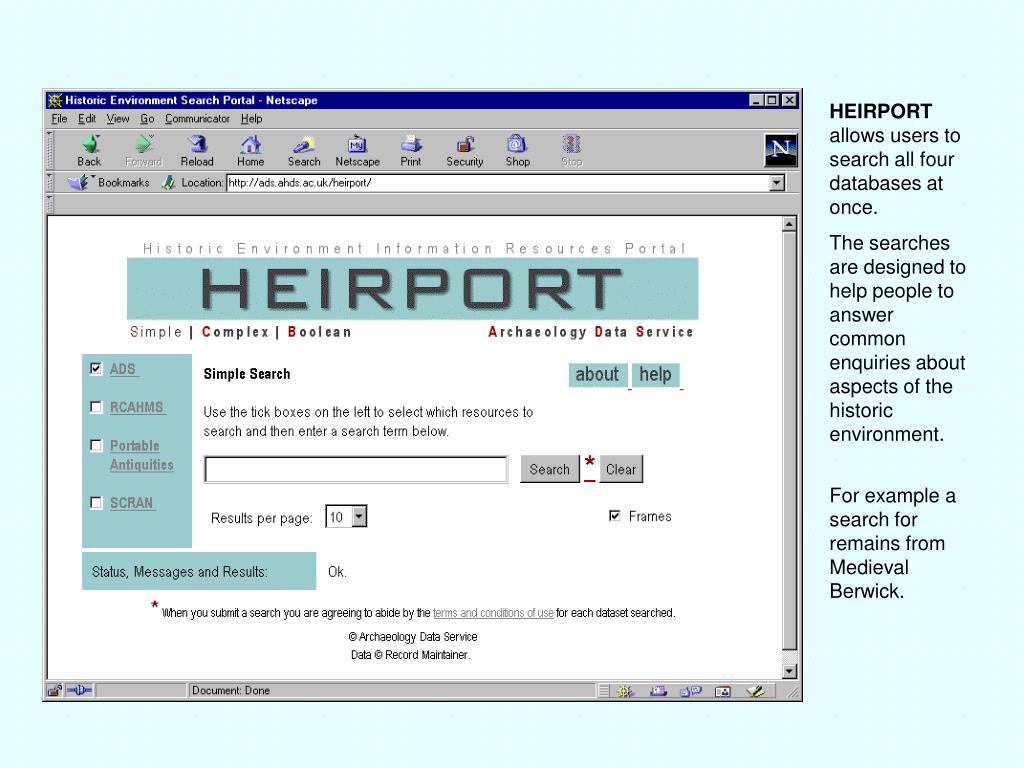The width and height of the screenshot is (1024, 768).
Task: Open the Edit menu
Action: [x=87, y=119]
